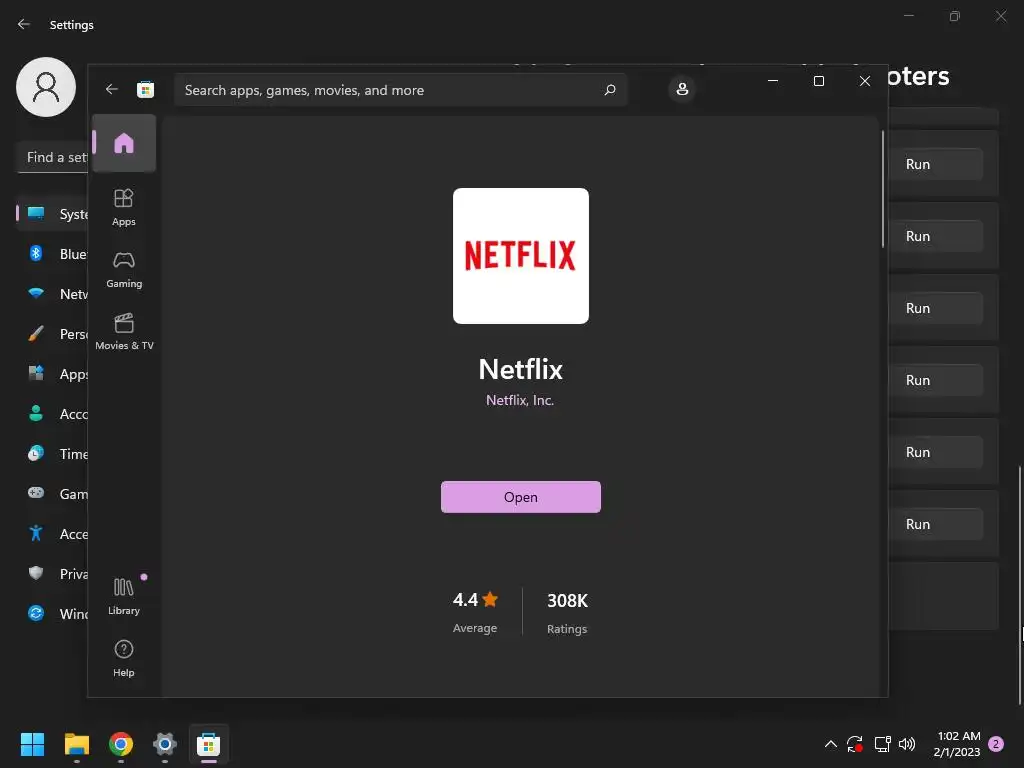Go to Apps section in Store sidebar

coord(124,207)
